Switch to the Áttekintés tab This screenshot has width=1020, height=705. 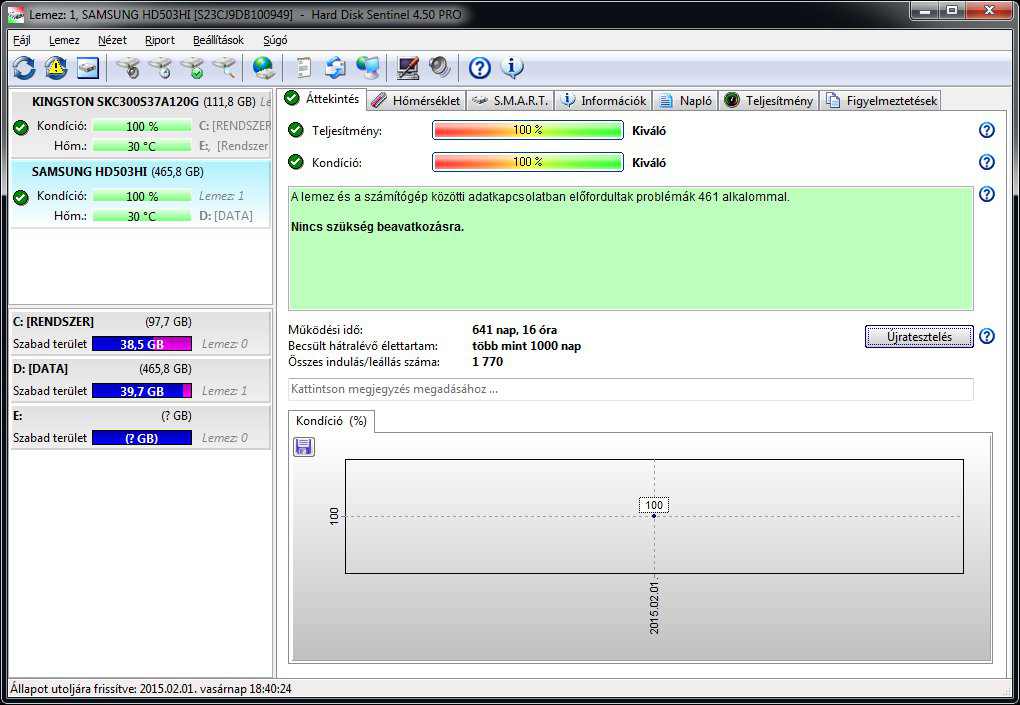(323, 99)
